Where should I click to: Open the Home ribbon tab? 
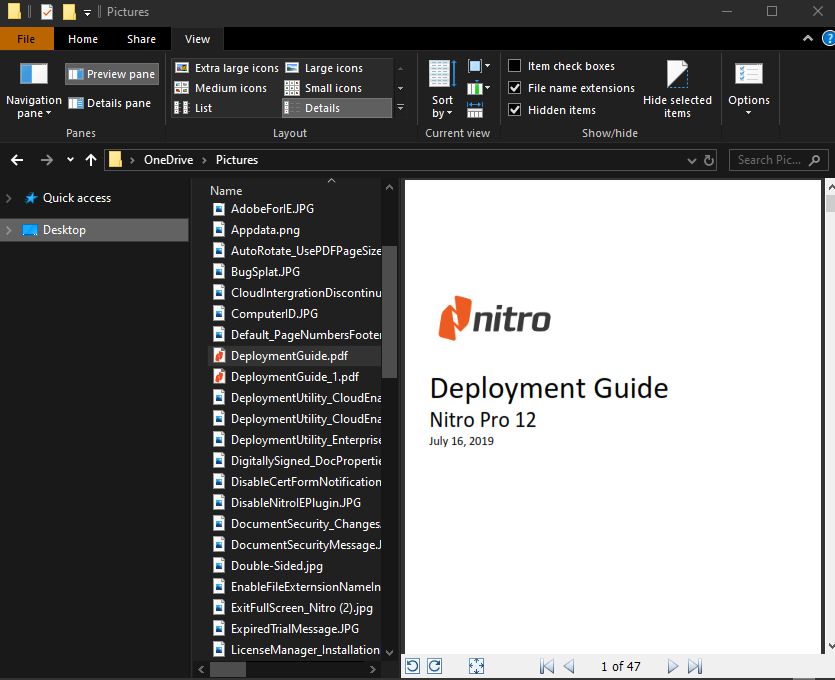click(x=83, y=39)
